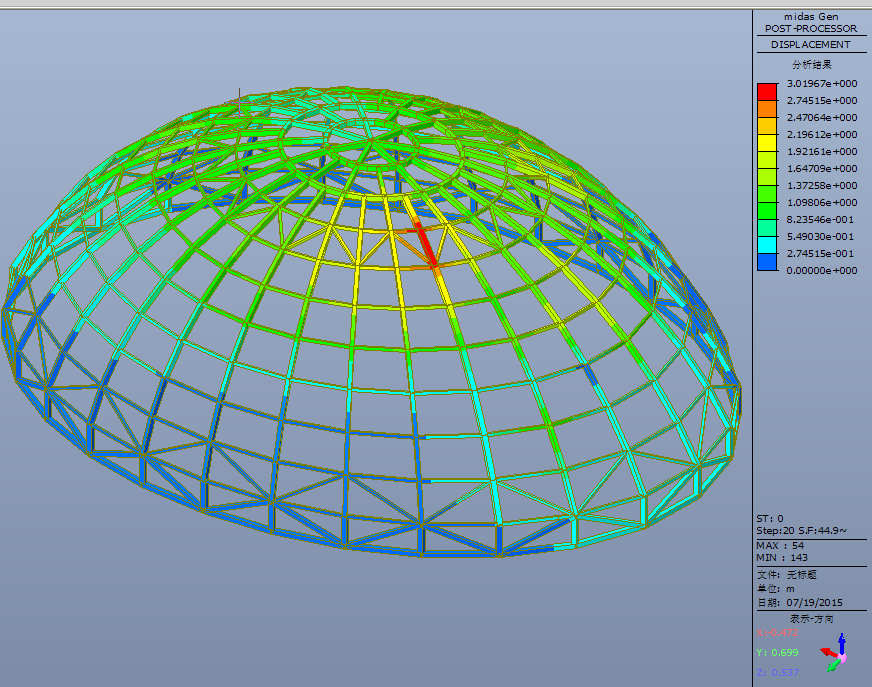Click the POST-PROCESSOR heading text
This screenshot has width=872, height=687.
[x=810, y=29]
